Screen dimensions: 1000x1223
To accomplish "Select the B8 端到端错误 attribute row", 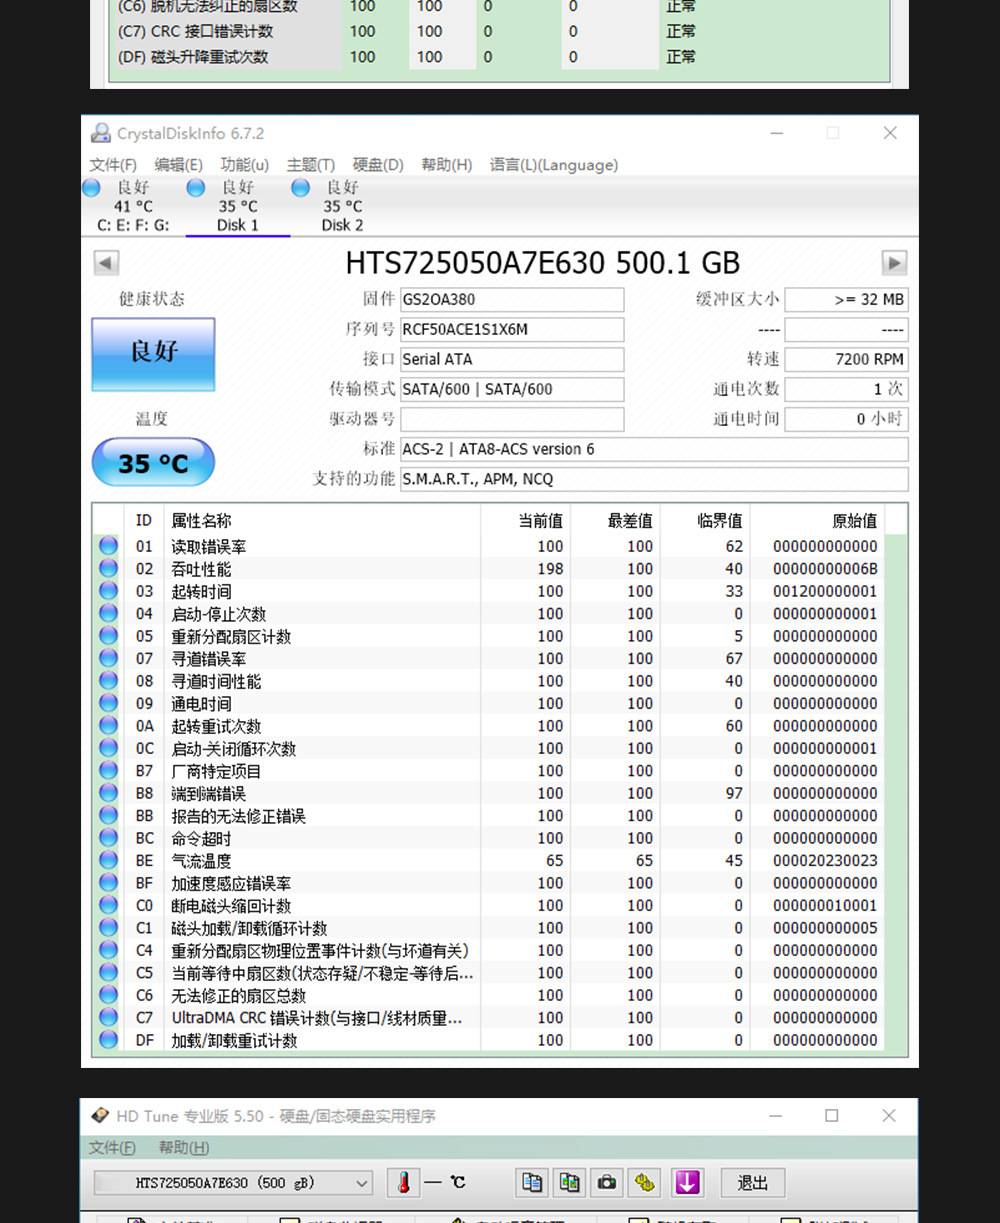I will pos(489,793).
